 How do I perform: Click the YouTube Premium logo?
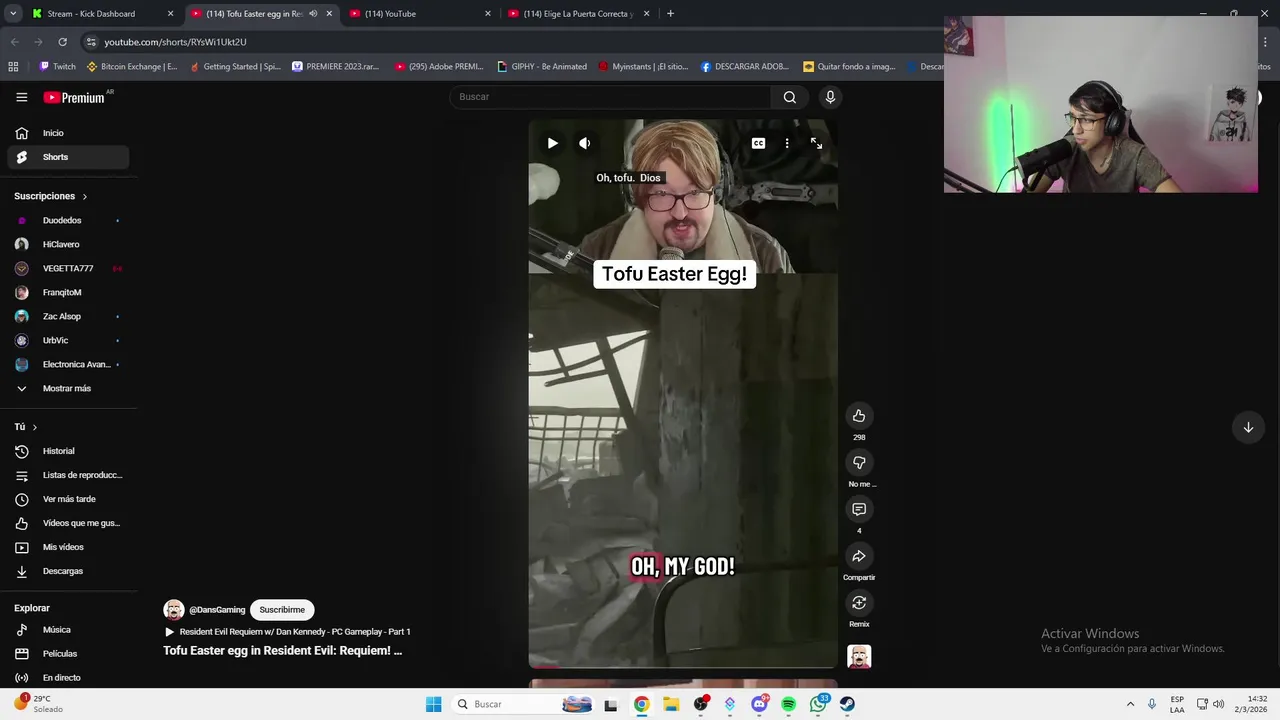75,97
